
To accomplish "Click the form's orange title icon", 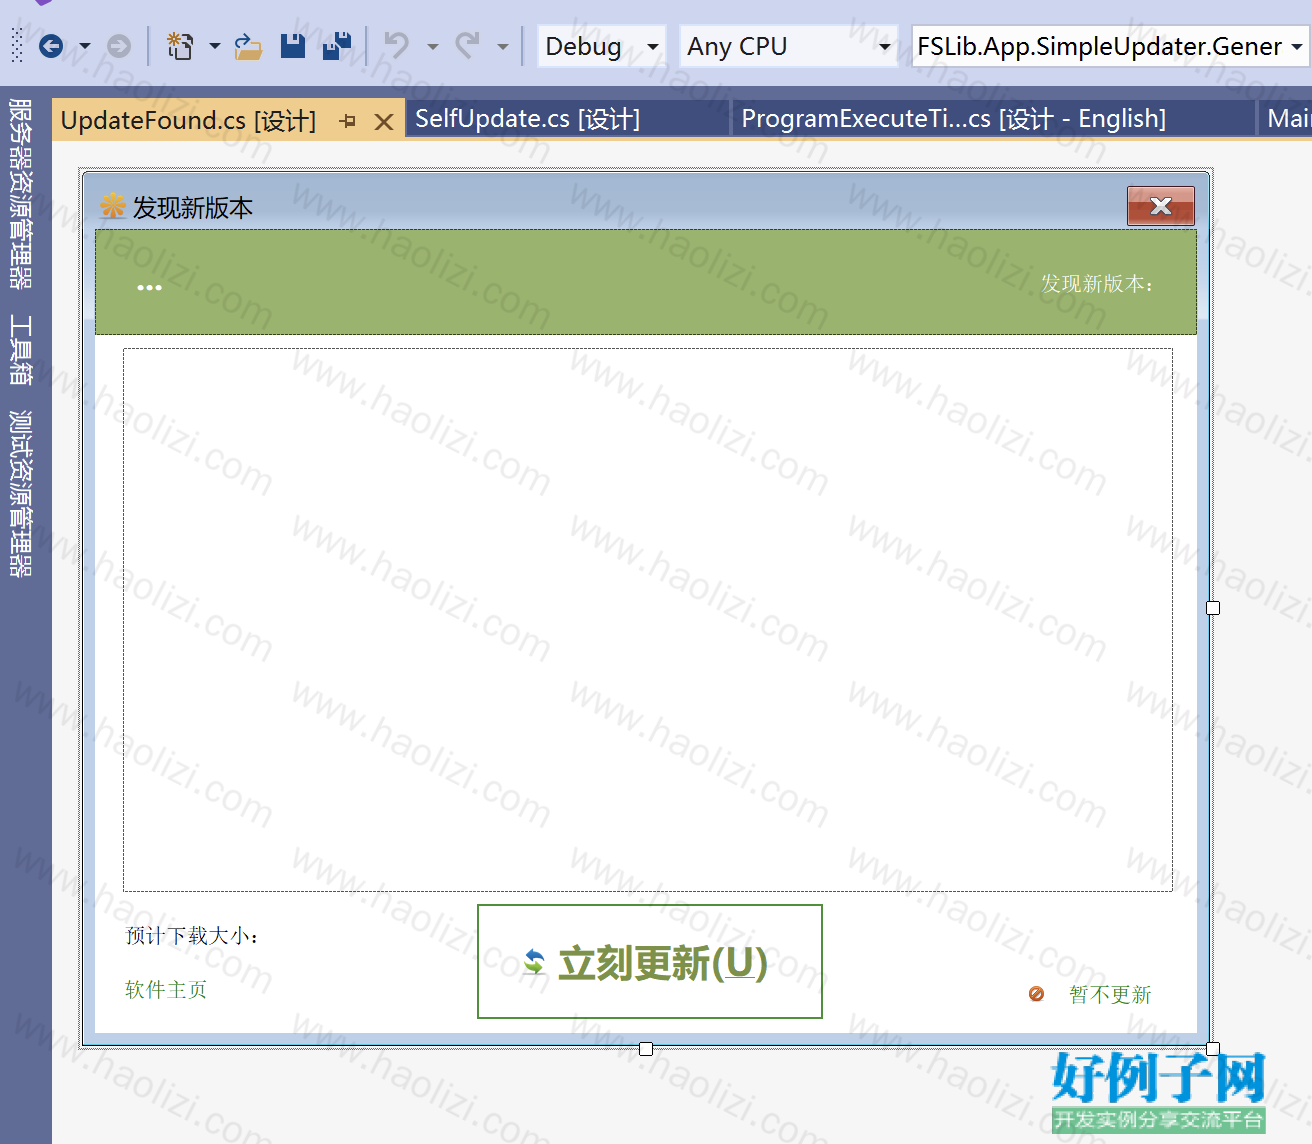I will (x=113, y=206).
